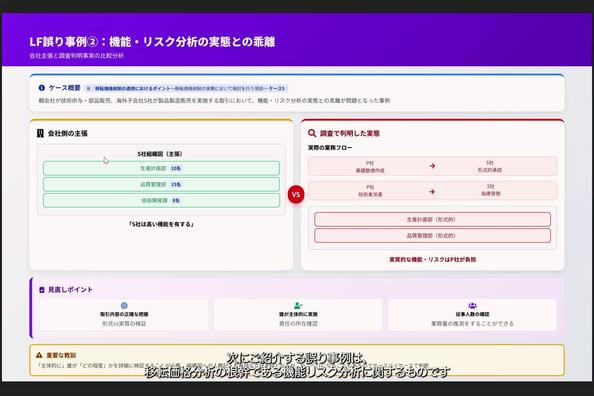Screen dimensions: 594x396
Task: Click the 品質管理部（形式的）red outlined box
Action: point(432,236)
